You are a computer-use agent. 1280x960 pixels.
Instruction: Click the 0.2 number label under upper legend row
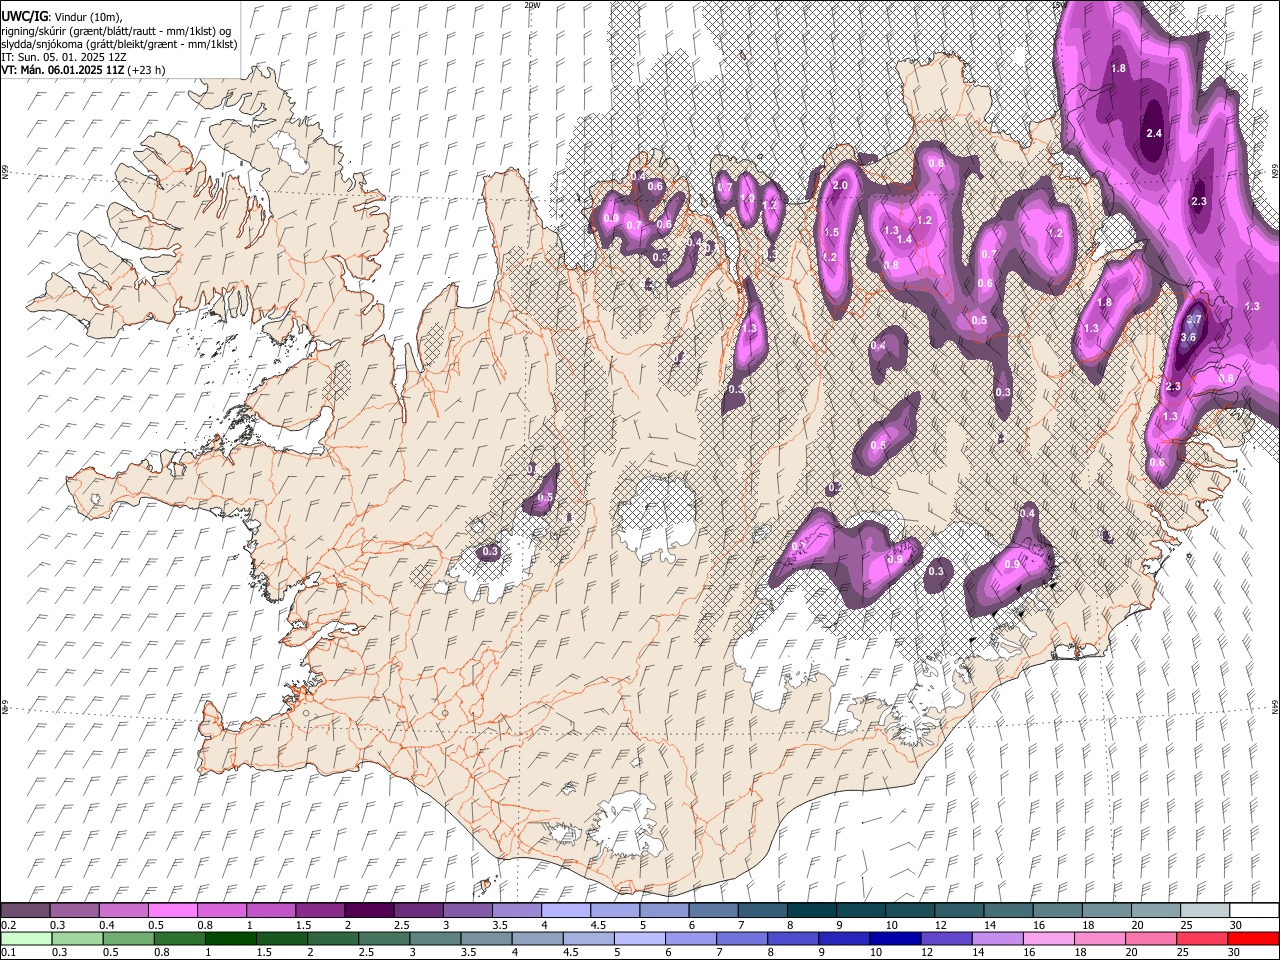[x=9, y=925]
